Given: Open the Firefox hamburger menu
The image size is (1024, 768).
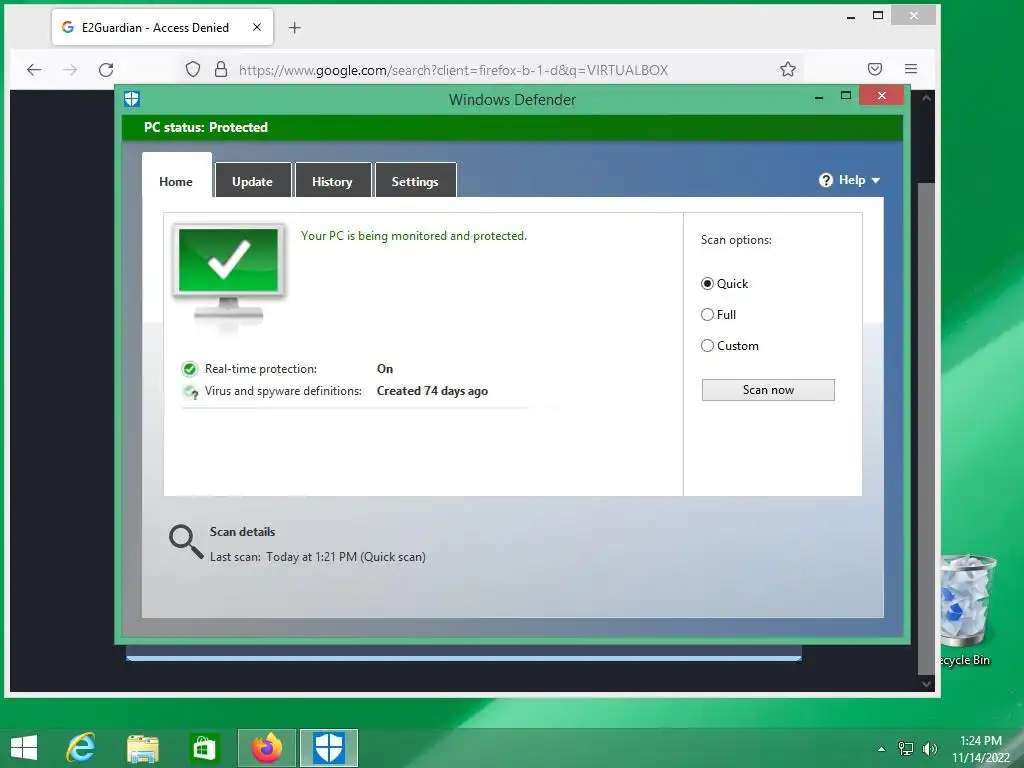Looking at the screenshot, I should [911, 69].
